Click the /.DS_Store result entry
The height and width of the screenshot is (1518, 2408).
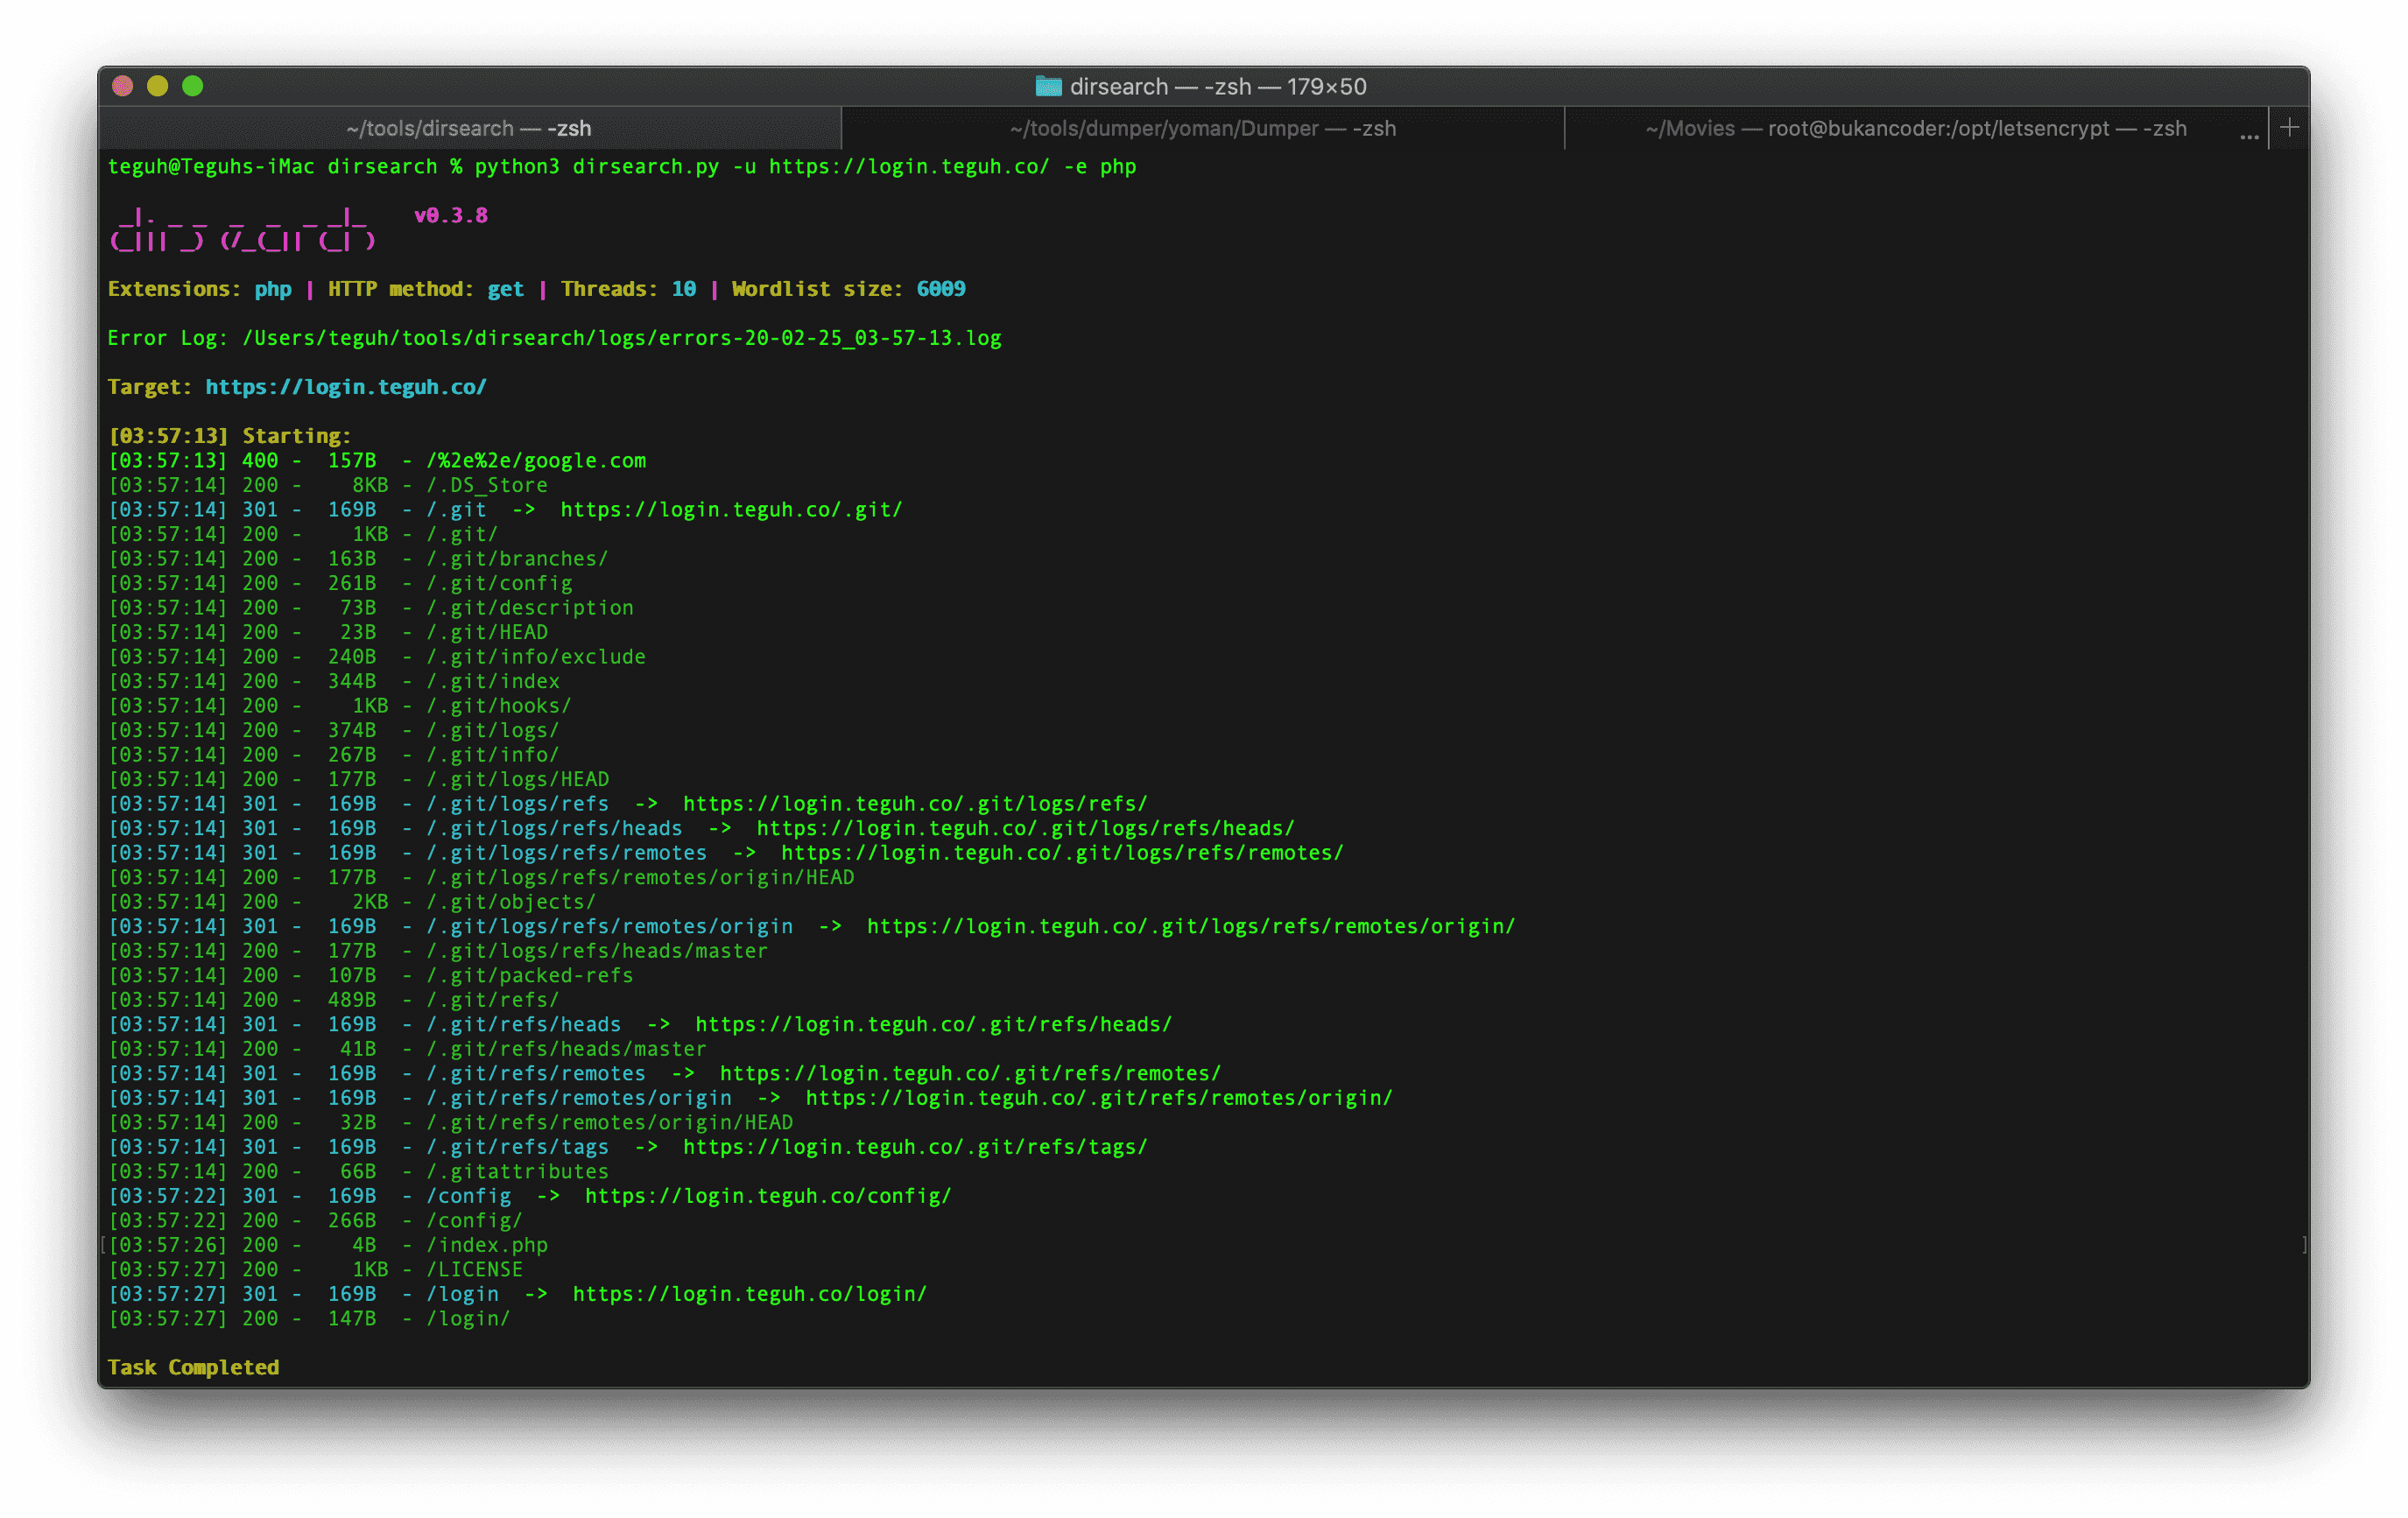[x=487, y=485]
